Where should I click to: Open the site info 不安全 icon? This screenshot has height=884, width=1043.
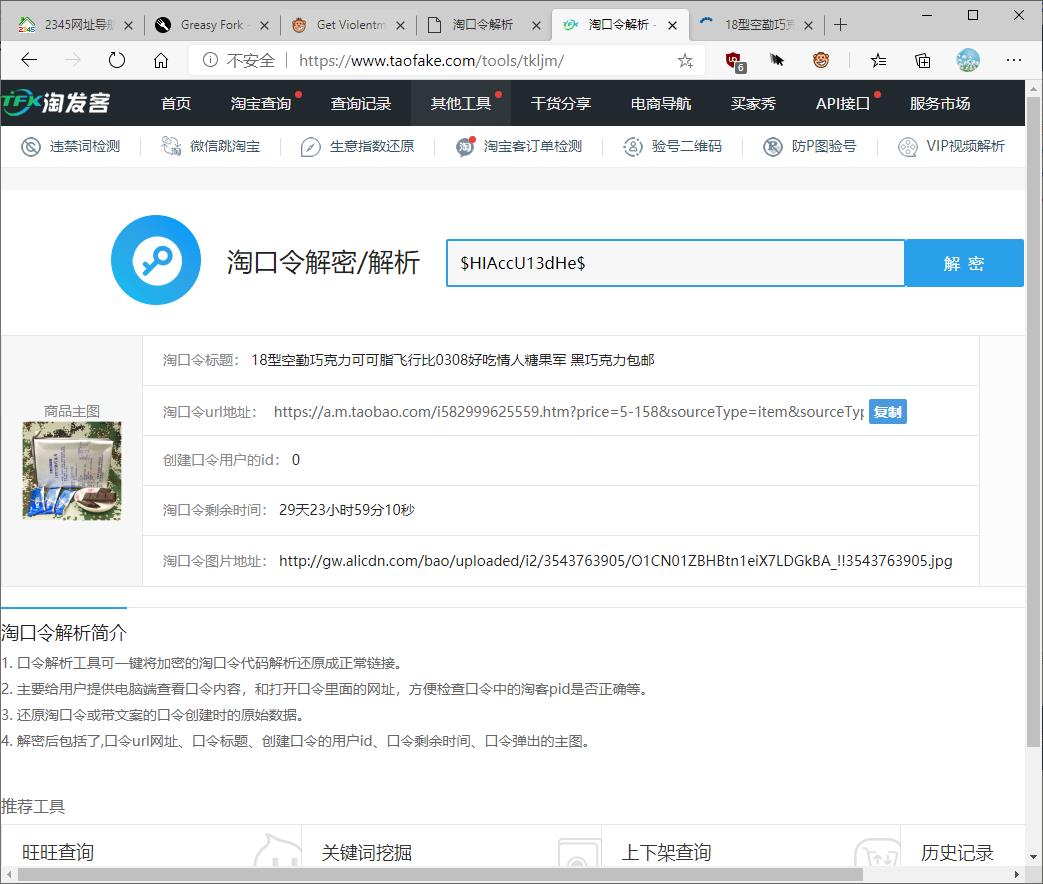[210, 61]
